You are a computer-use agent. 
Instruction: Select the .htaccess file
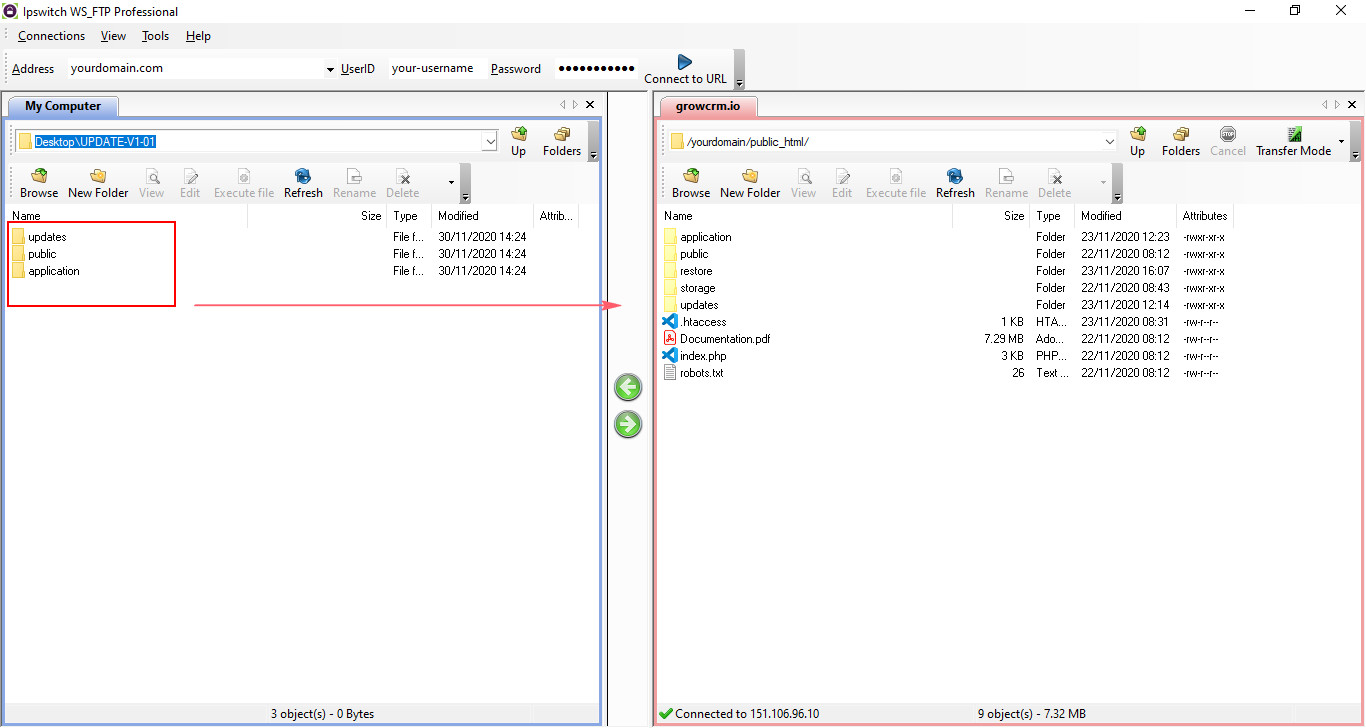coord(694,322)
